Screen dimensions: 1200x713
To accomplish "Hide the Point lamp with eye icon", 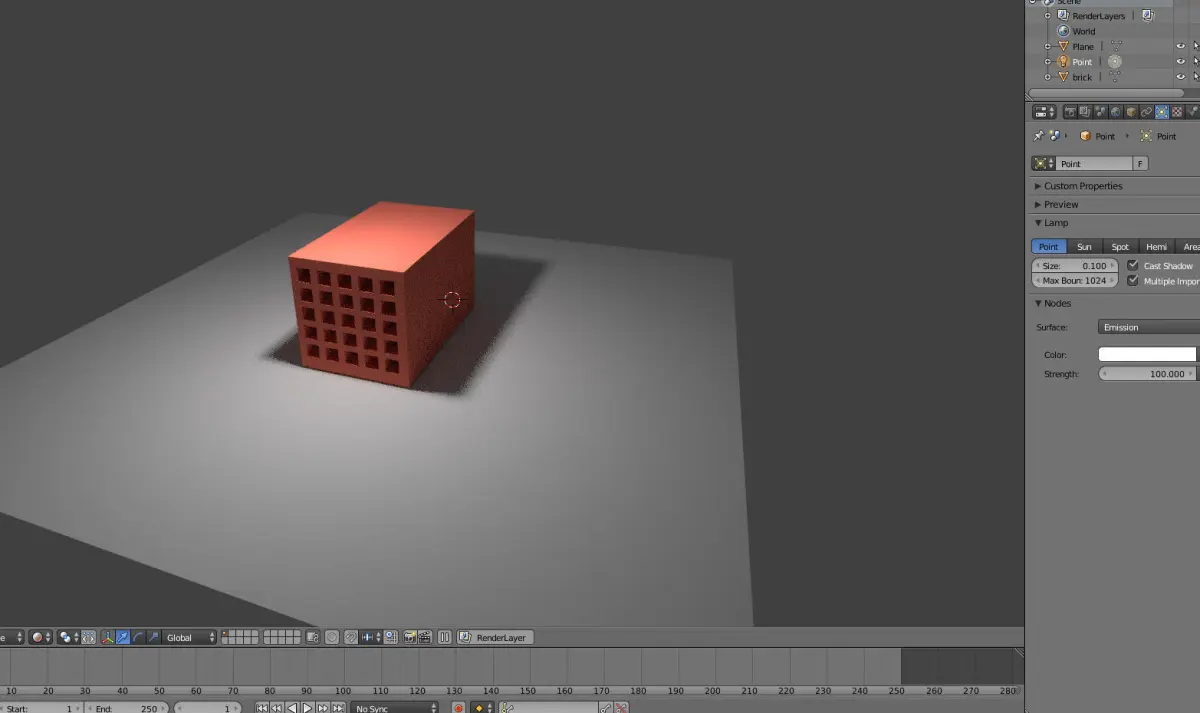I will 1180,61.
